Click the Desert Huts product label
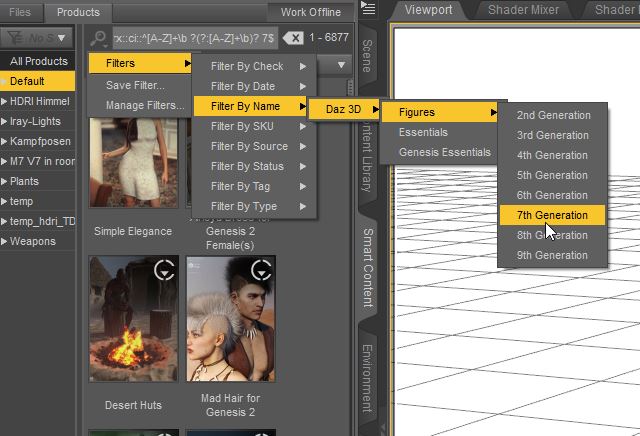 click(133, 405)
